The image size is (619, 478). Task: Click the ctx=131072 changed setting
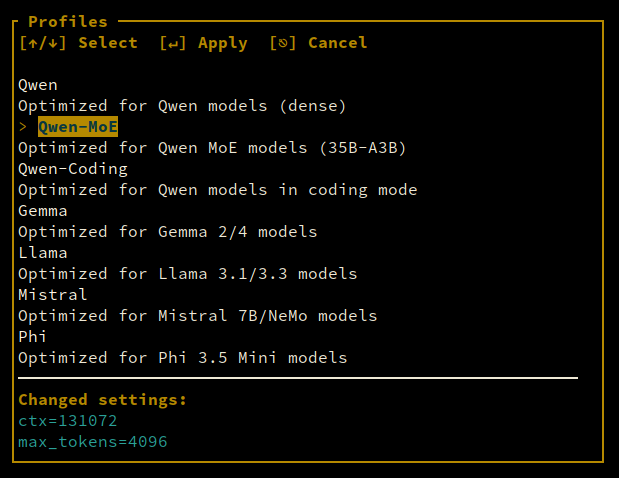(x=68, y=421)
